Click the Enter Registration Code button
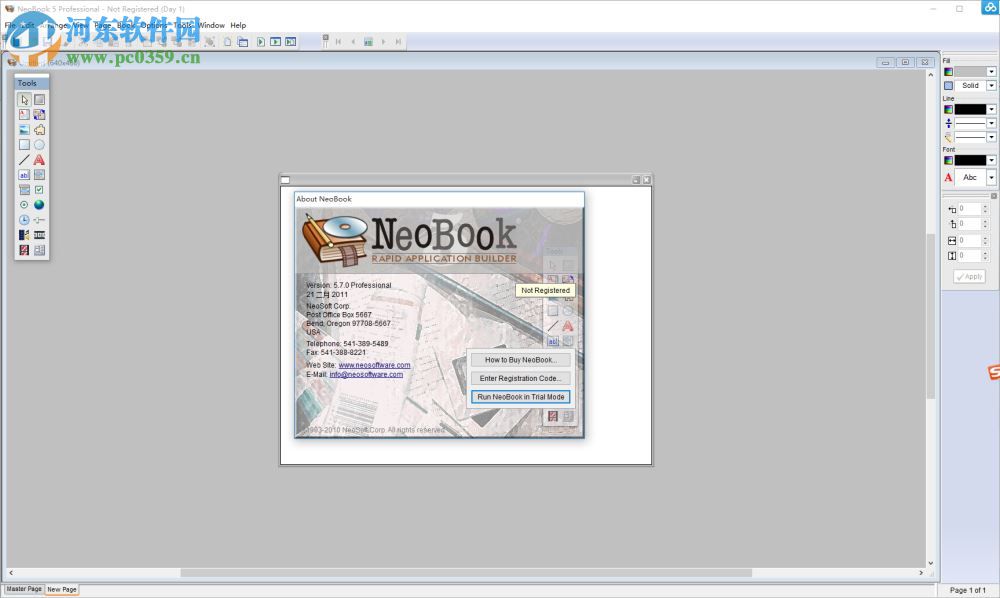 [520, 378]
